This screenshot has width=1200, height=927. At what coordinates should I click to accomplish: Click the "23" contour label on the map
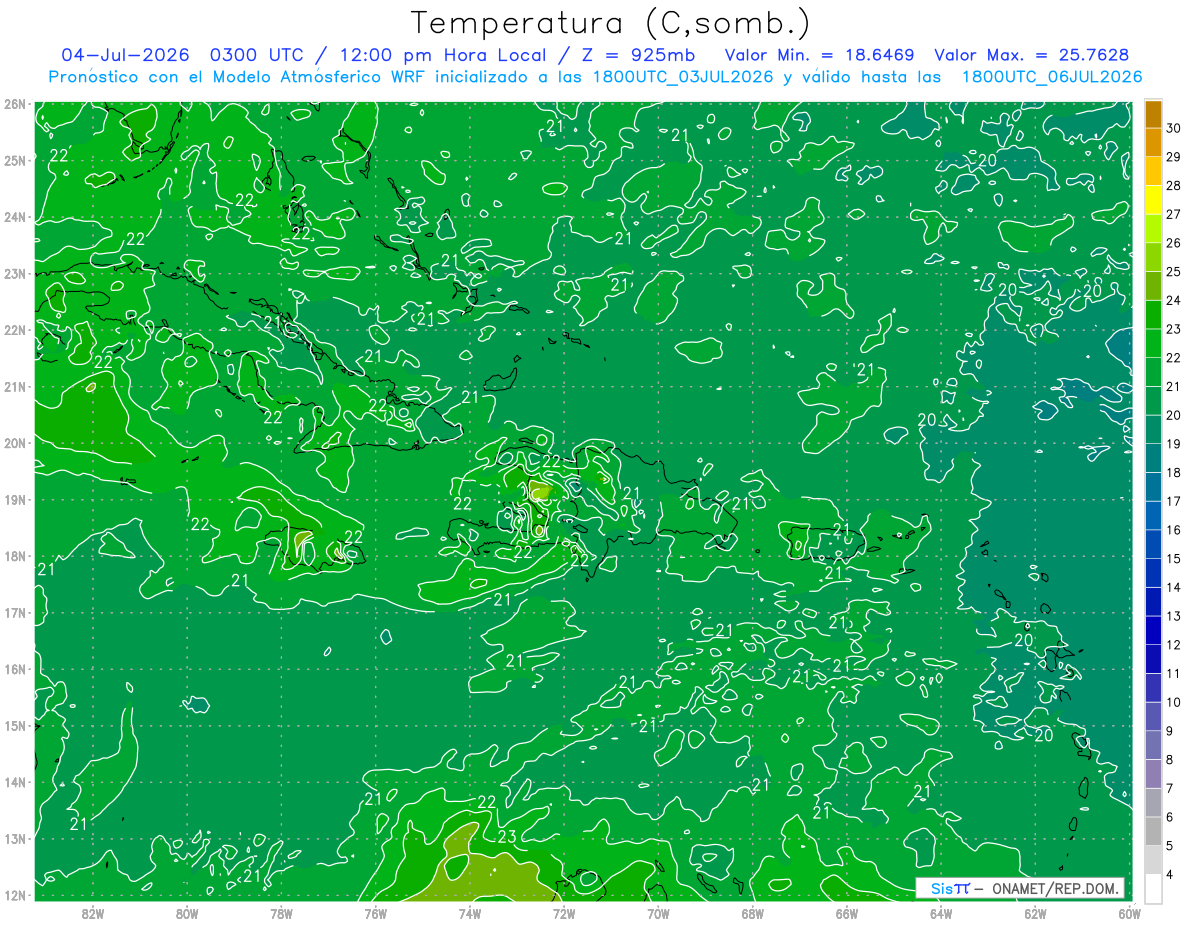(x=506, y=836)
